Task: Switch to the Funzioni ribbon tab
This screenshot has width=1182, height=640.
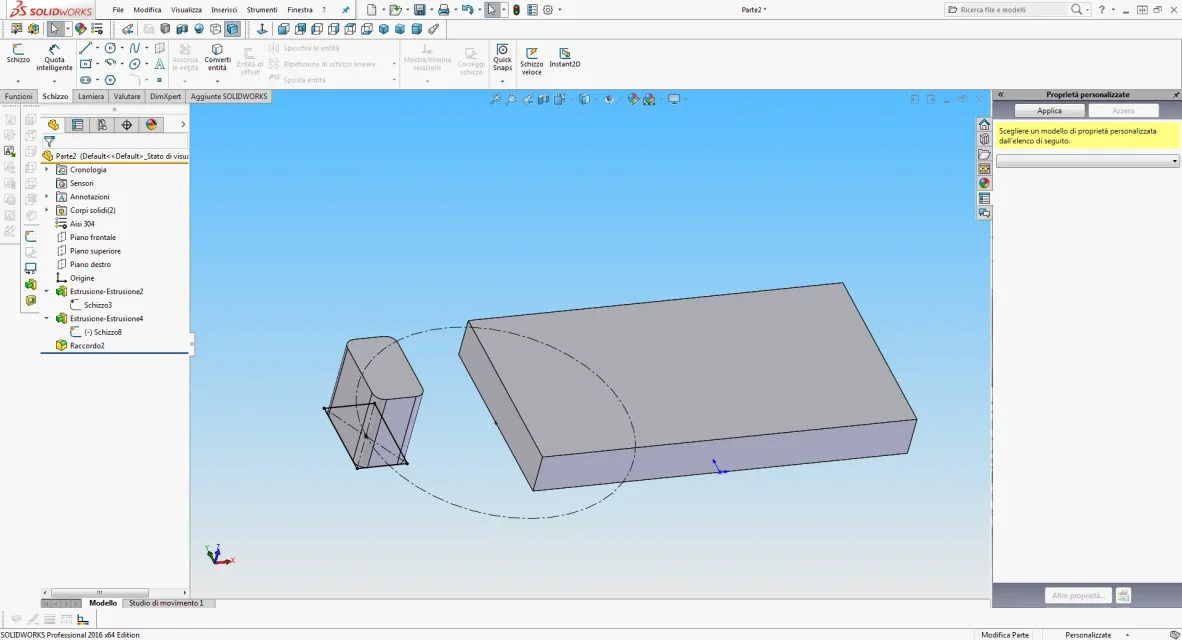Action: (18, 96)
